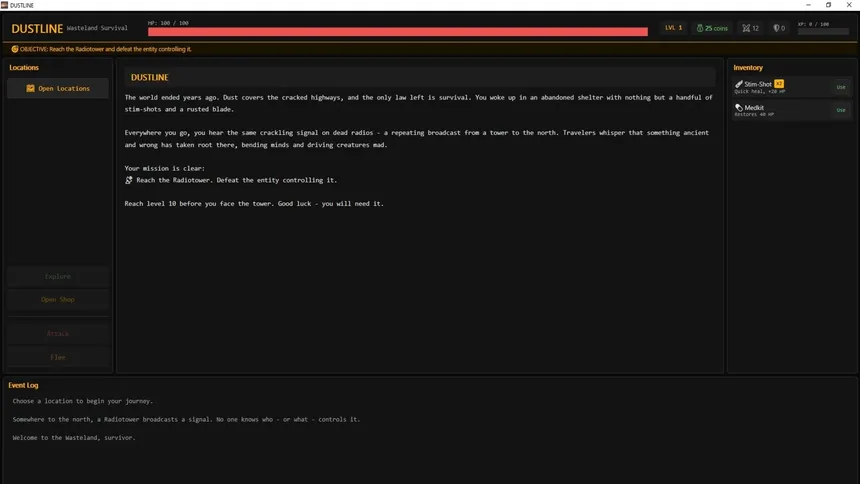Click the 'Somewhere to the north' log entry
This screenshot has width=860, height=484.
pyautogui.click(x=186, y=419)
